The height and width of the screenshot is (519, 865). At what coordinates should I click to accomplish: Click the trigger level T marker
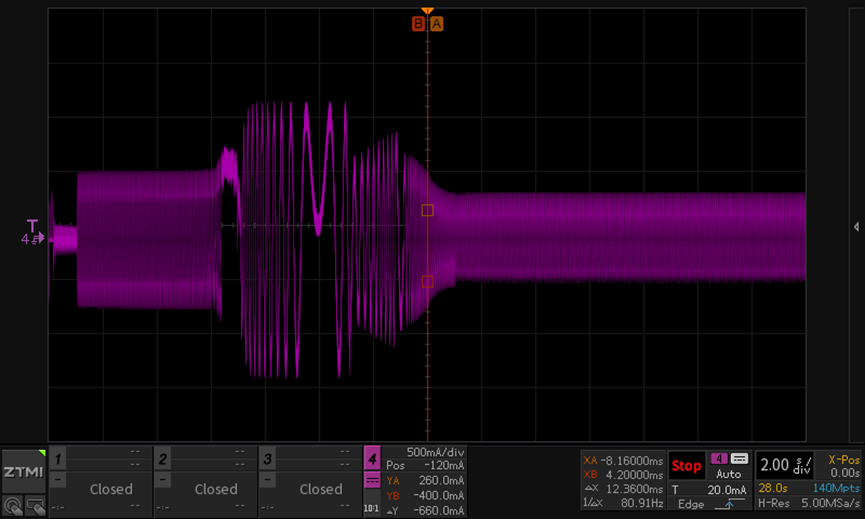click(x=33, y=226)
